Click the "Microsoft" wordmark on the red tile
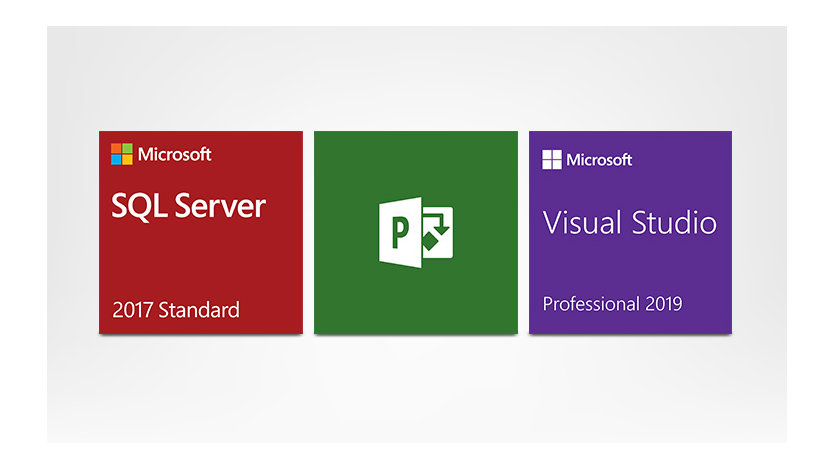The image size is (834, 470). point(174,154)
